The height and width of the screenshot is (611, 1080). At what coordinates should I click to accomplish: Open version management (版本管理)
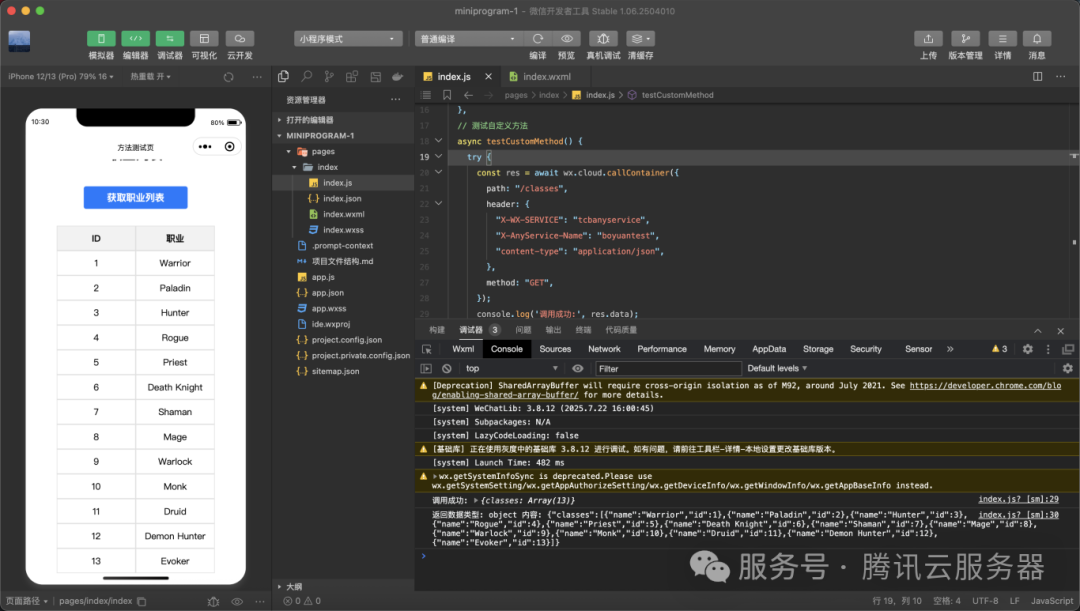966,39
